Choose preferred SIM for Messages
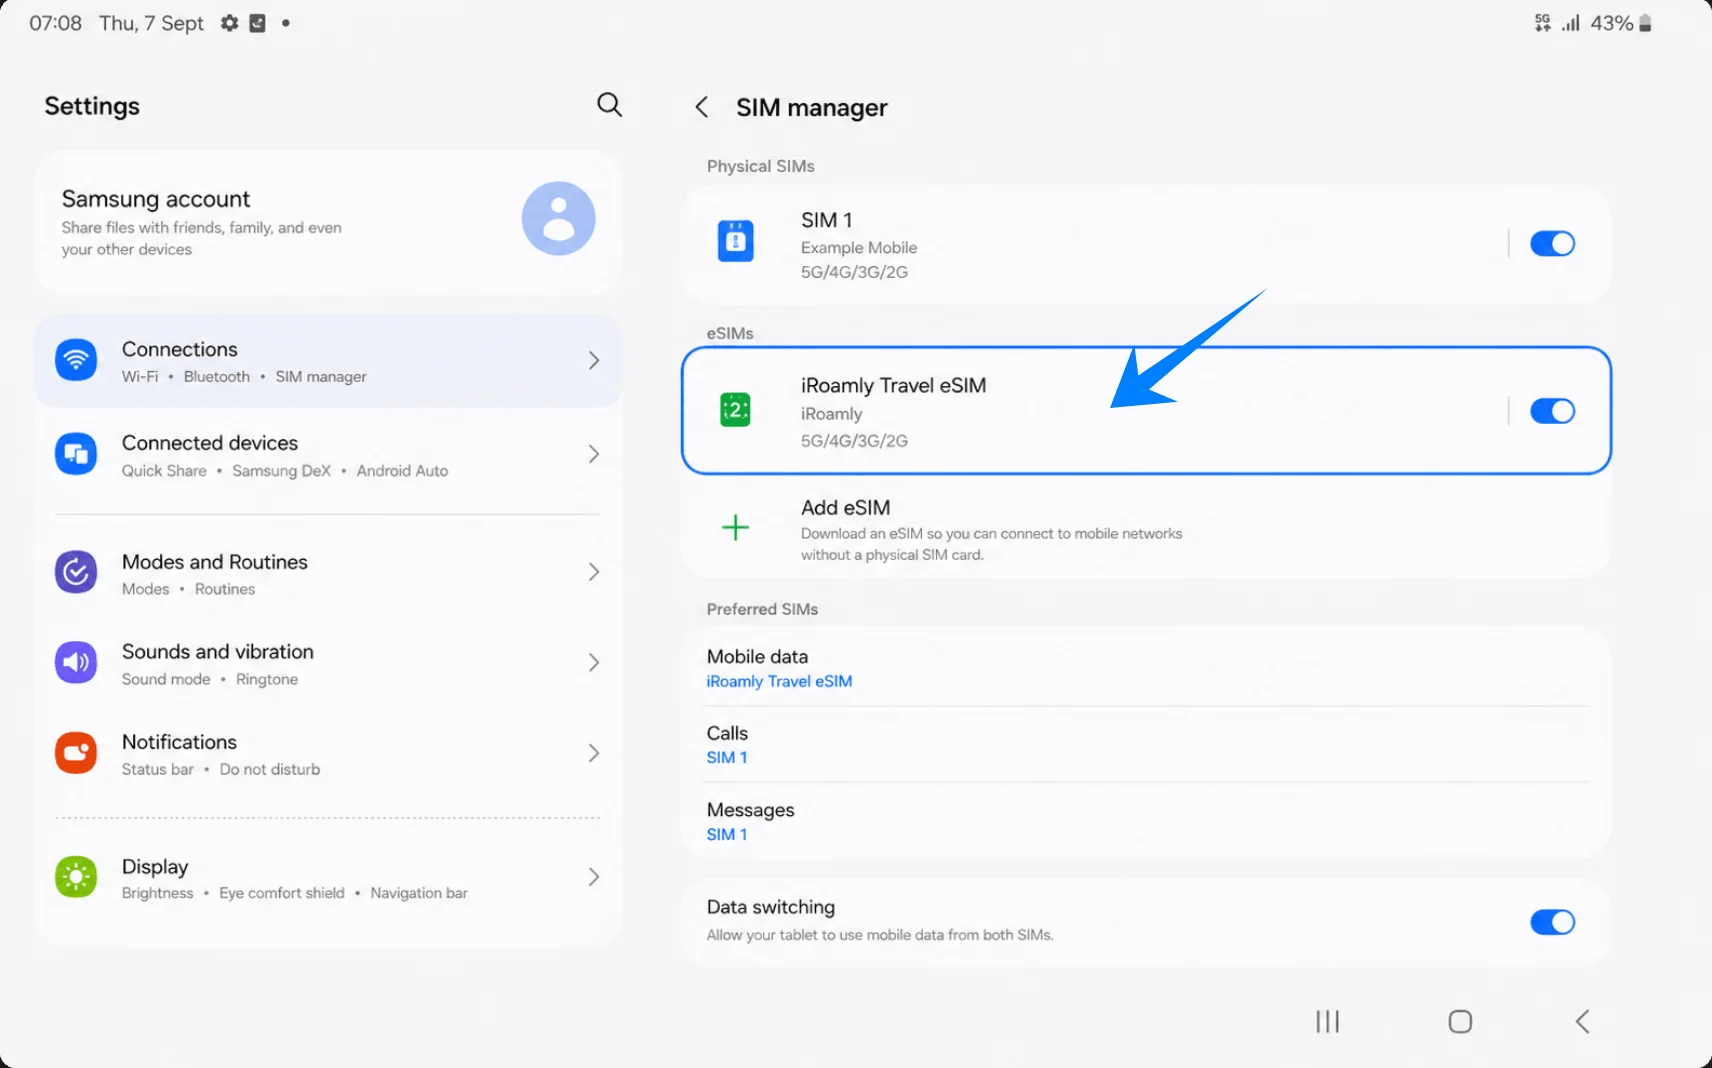Screen dimensions: 1712x1068 pos(1146,821)
